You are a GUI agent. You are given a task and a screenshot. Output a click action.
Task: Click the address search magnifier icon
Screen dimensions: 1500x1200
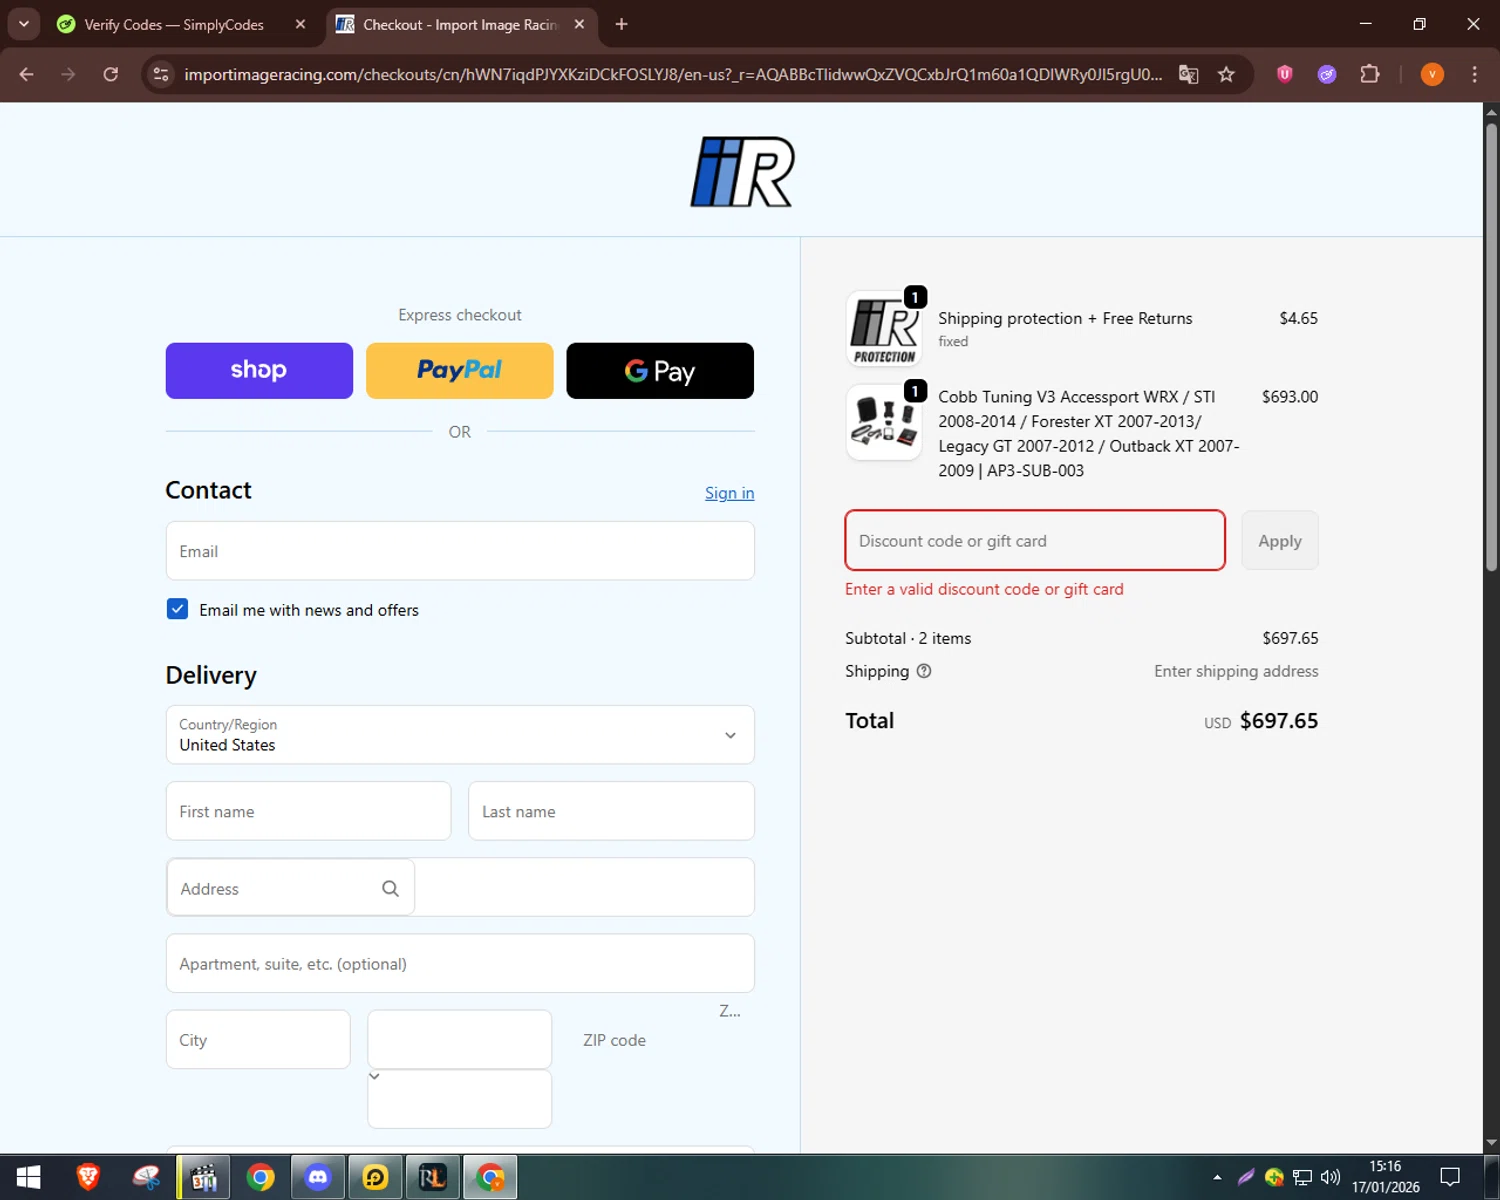390,888
